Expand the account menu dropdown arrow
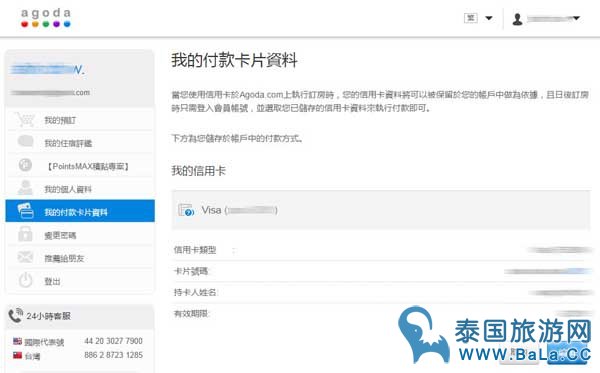Viewport: 600px width, 373px height. point(576,18)
